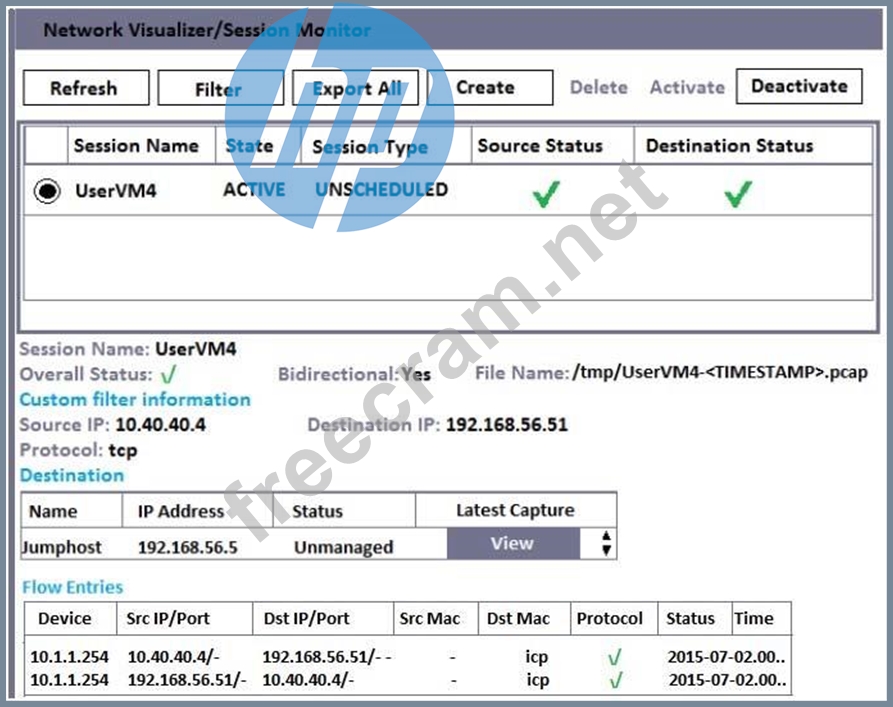Click the Activate option
The height and width of the screenshot is (707, 893).
click(x=687, y=87)
